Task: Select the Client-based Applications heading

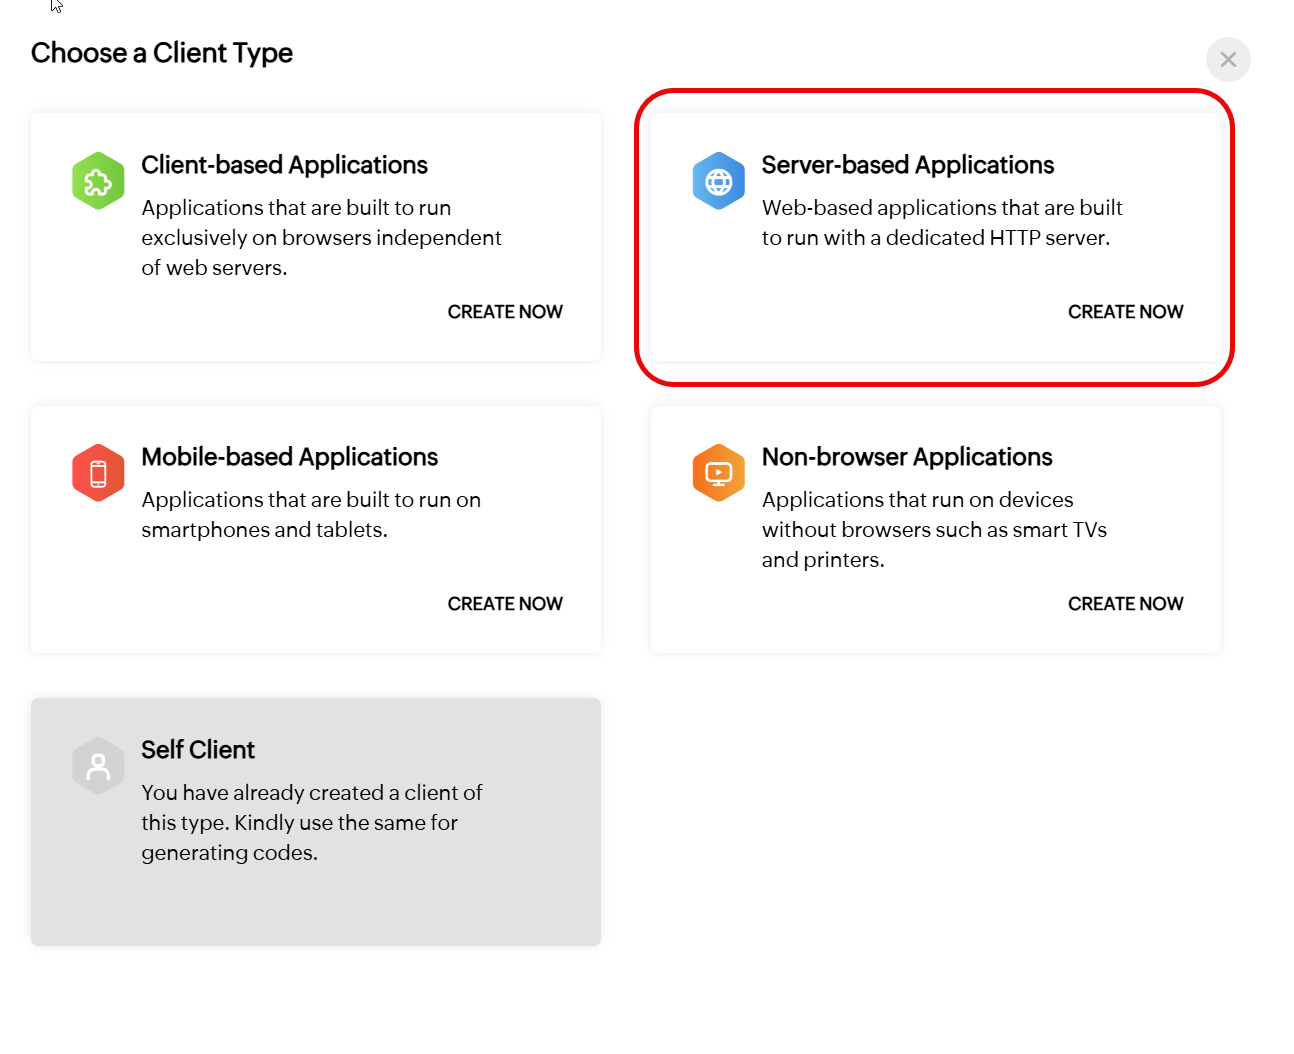Action: click(284, 165)
